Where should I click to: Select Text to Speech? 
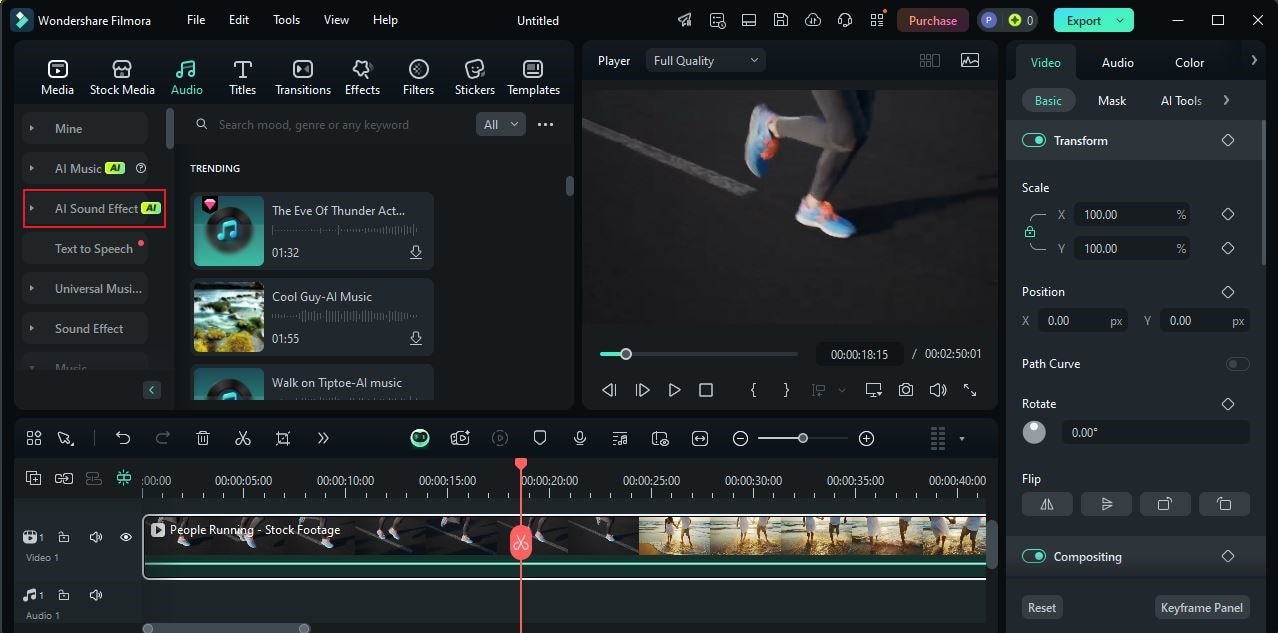[94, 248]
